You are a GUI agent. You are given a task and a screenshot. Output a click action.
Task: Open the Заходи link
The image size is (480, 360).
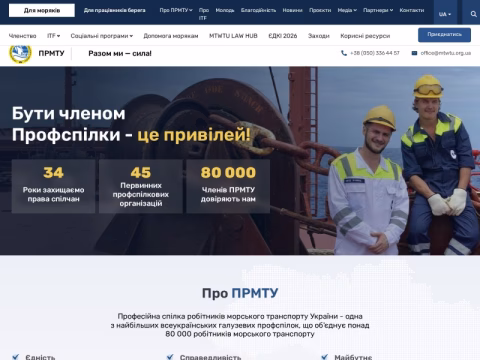pyautogui.click(x=319, y=36)
